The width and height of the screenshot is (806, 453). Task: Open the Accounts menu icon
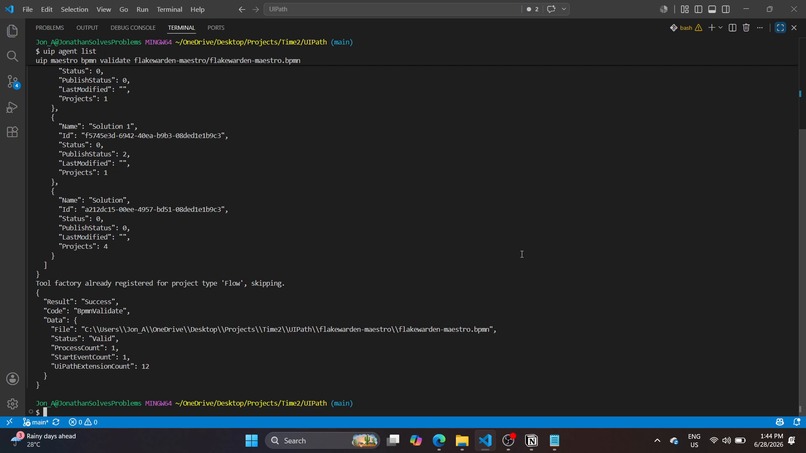[12, 379]
